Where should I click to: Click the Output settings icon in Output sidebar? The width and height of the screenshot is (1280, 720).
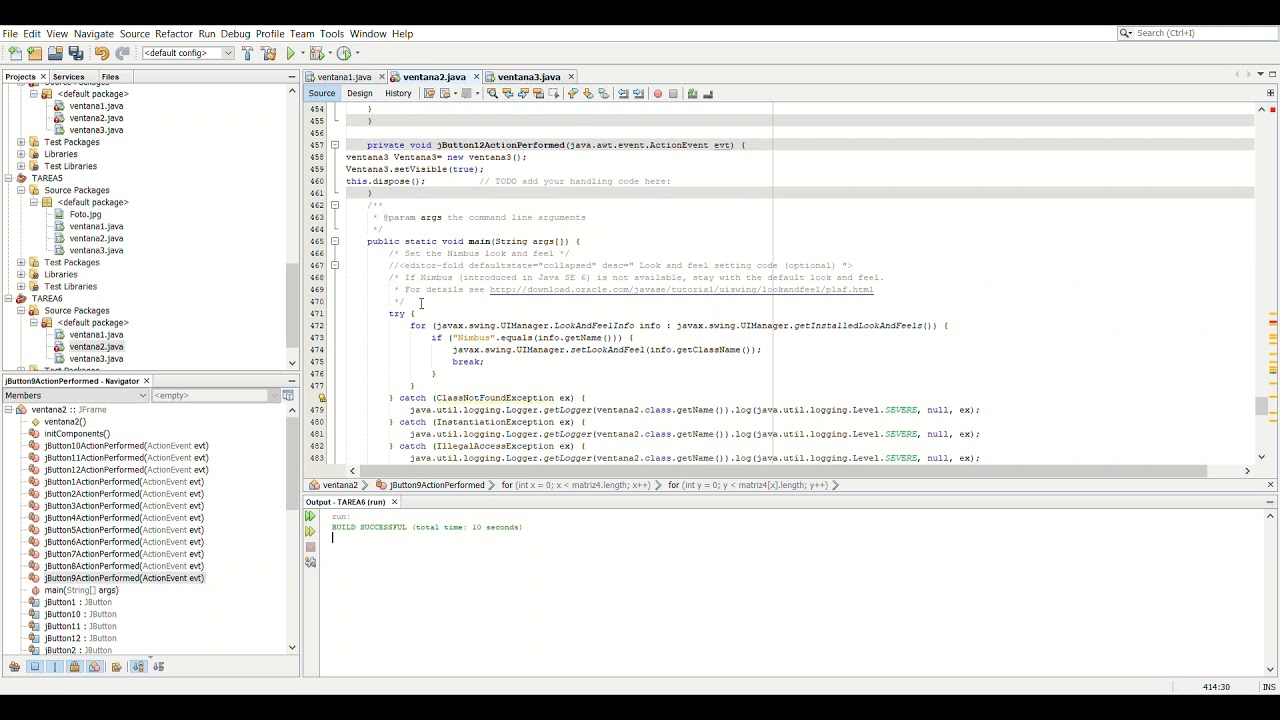click(x=311, y=562)
